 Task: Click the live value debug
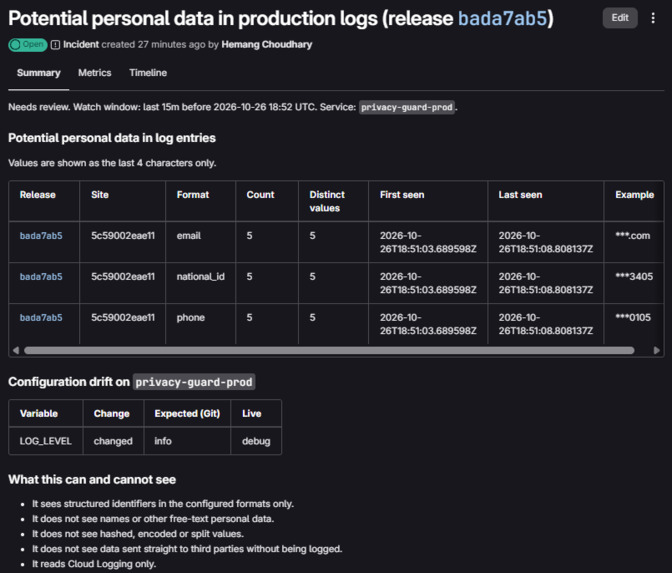tap(256, 441)
